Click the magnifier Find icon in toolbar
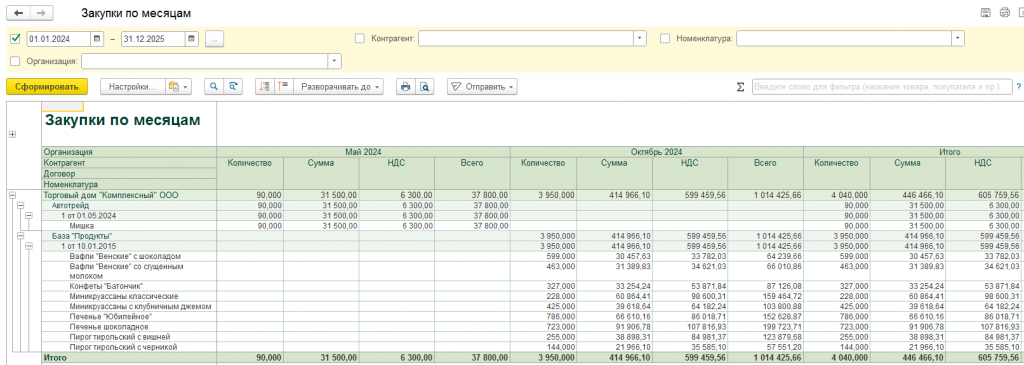Viewport: 1024px width, 365px height. click(214, 87)
